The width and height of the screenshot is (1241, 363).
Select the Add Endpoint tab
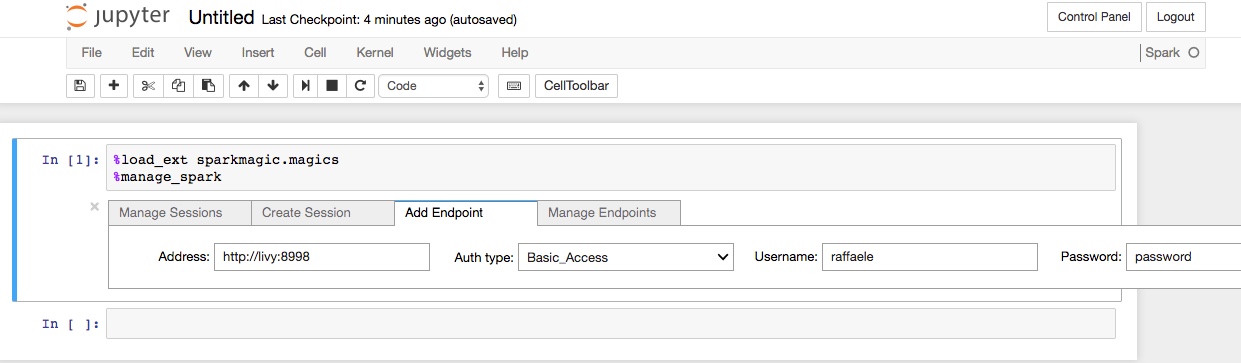tap(465, 213)
